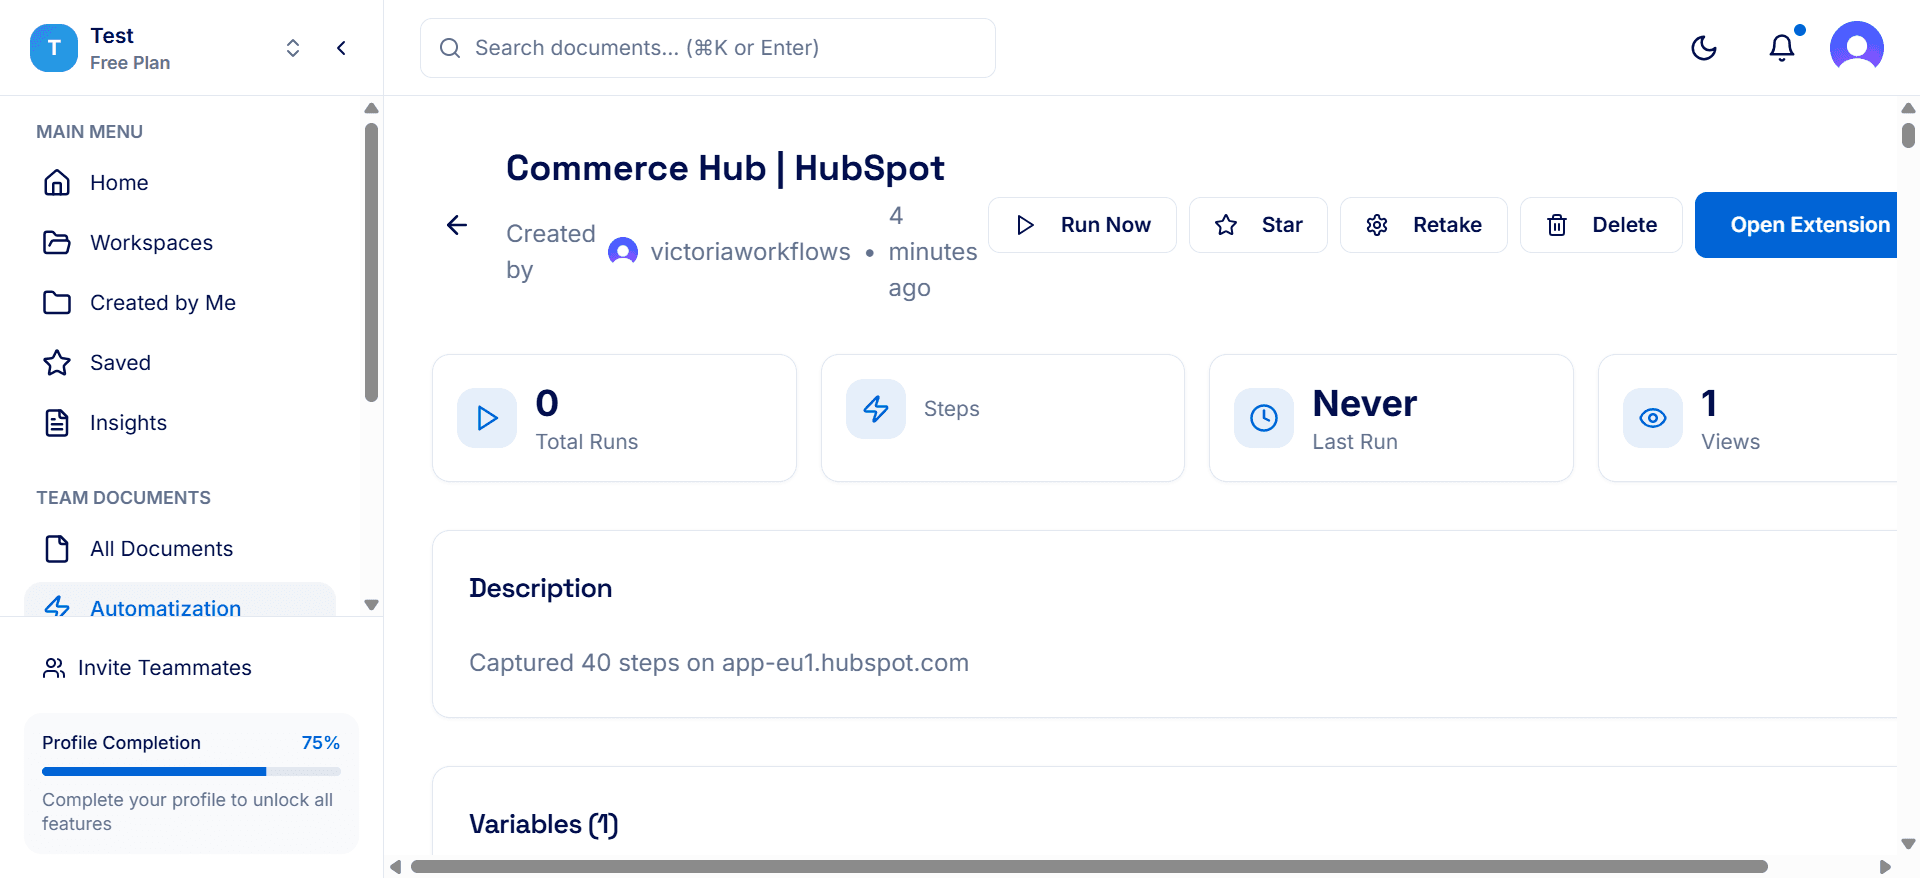Click the Total Runs play icon

tap(487, 418)
